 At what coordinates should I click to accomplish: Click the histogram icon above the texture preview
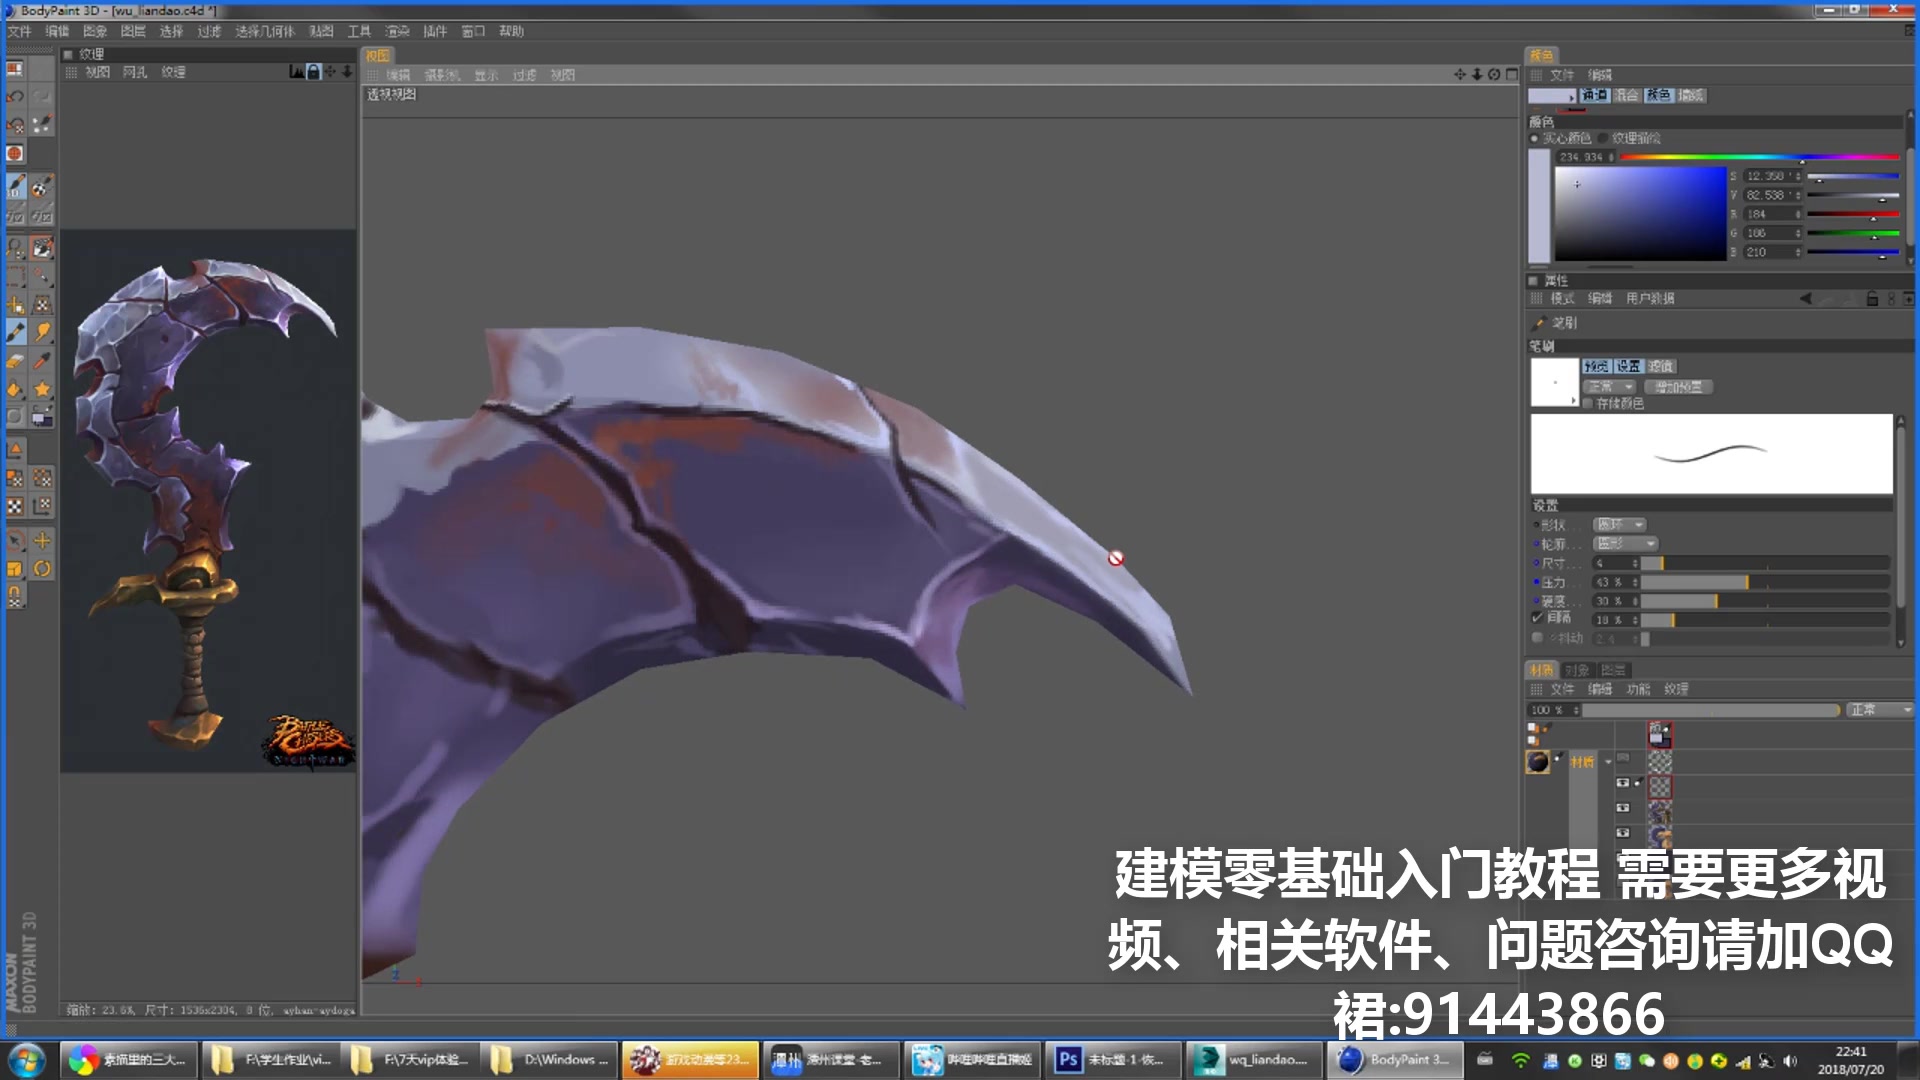pos(296,72)
